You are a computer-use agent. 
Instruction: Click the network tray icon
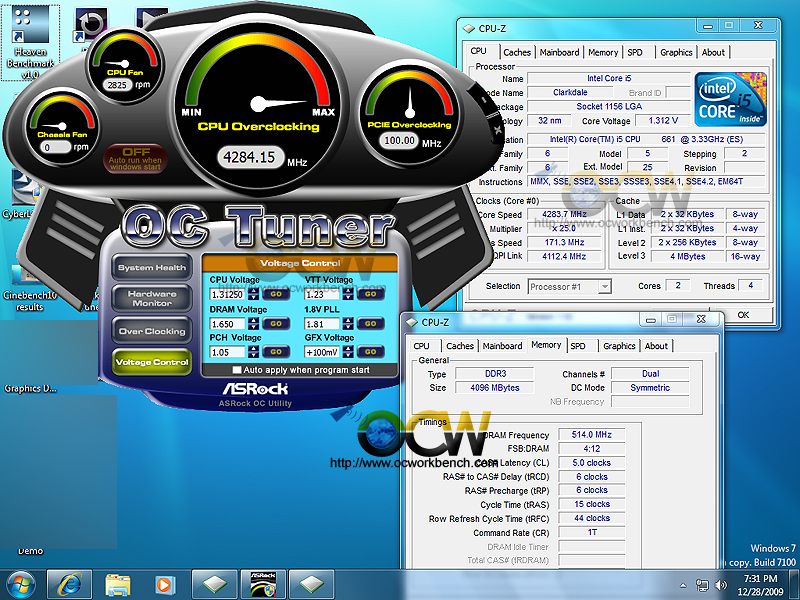(x=703, y=585)
